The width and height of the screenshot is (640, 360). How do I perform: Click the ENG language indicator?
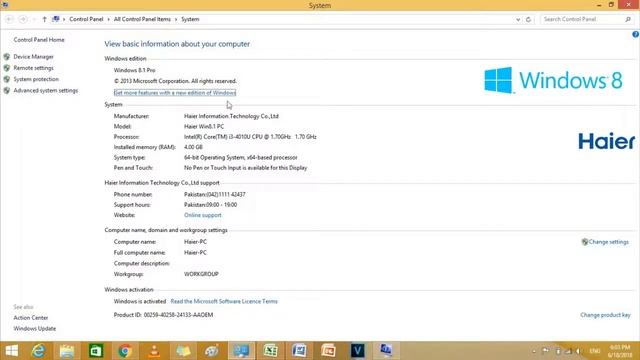click(595, 351)
